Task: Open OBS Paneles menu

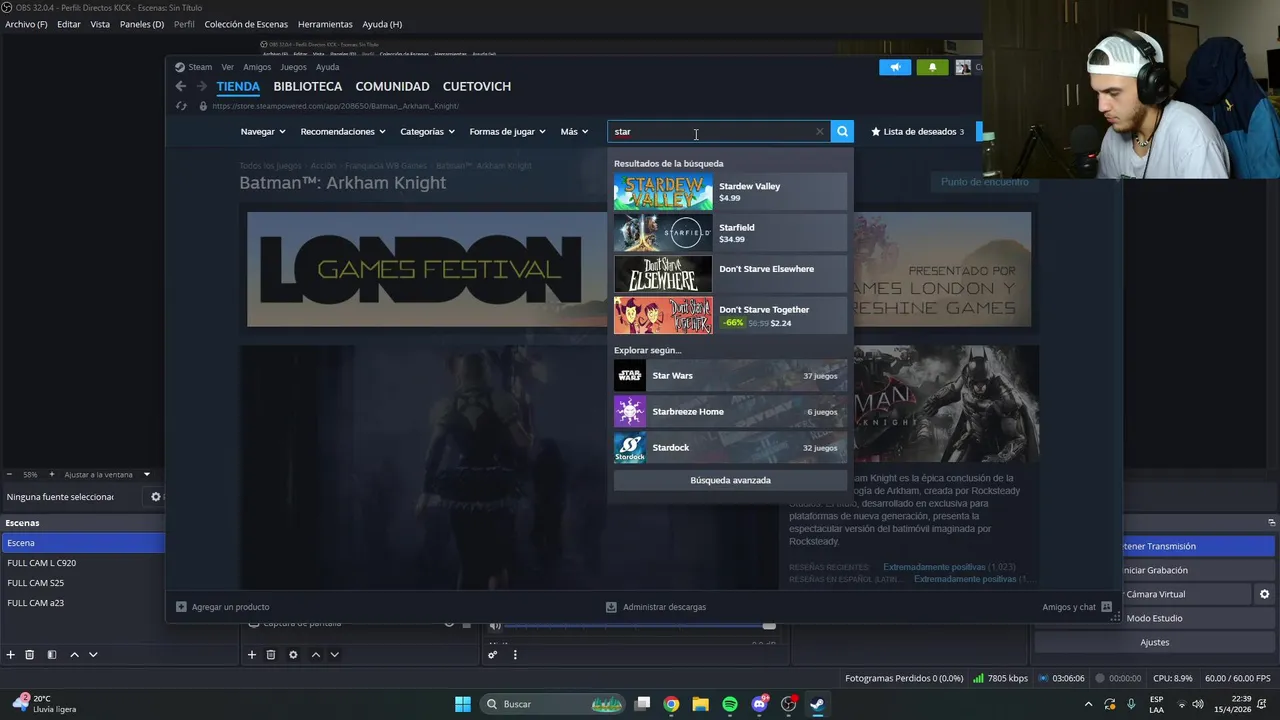Action: click(142, 24)
